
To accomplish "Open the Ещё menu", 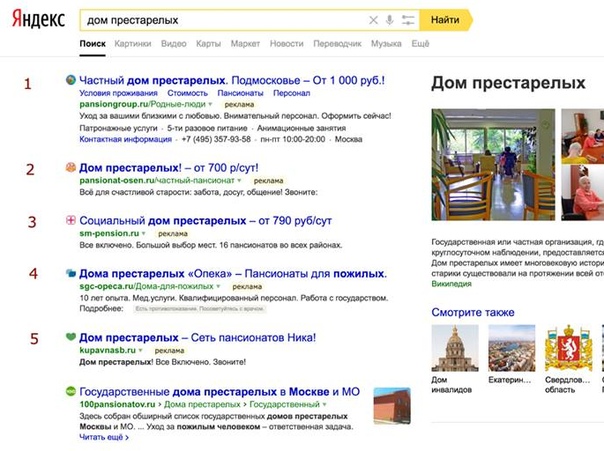I will tap(420, 44).
